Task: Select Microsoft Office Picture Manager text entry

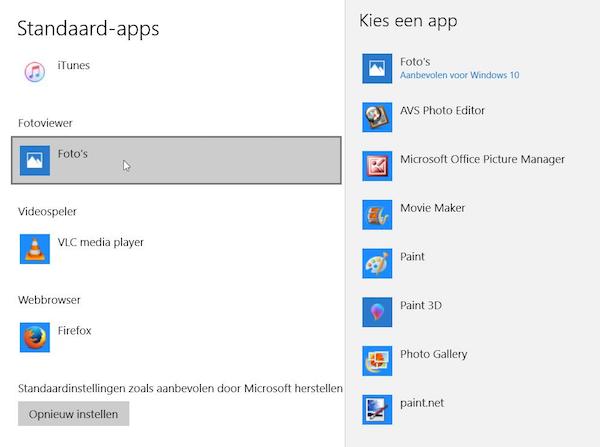Action: point(483,159)
